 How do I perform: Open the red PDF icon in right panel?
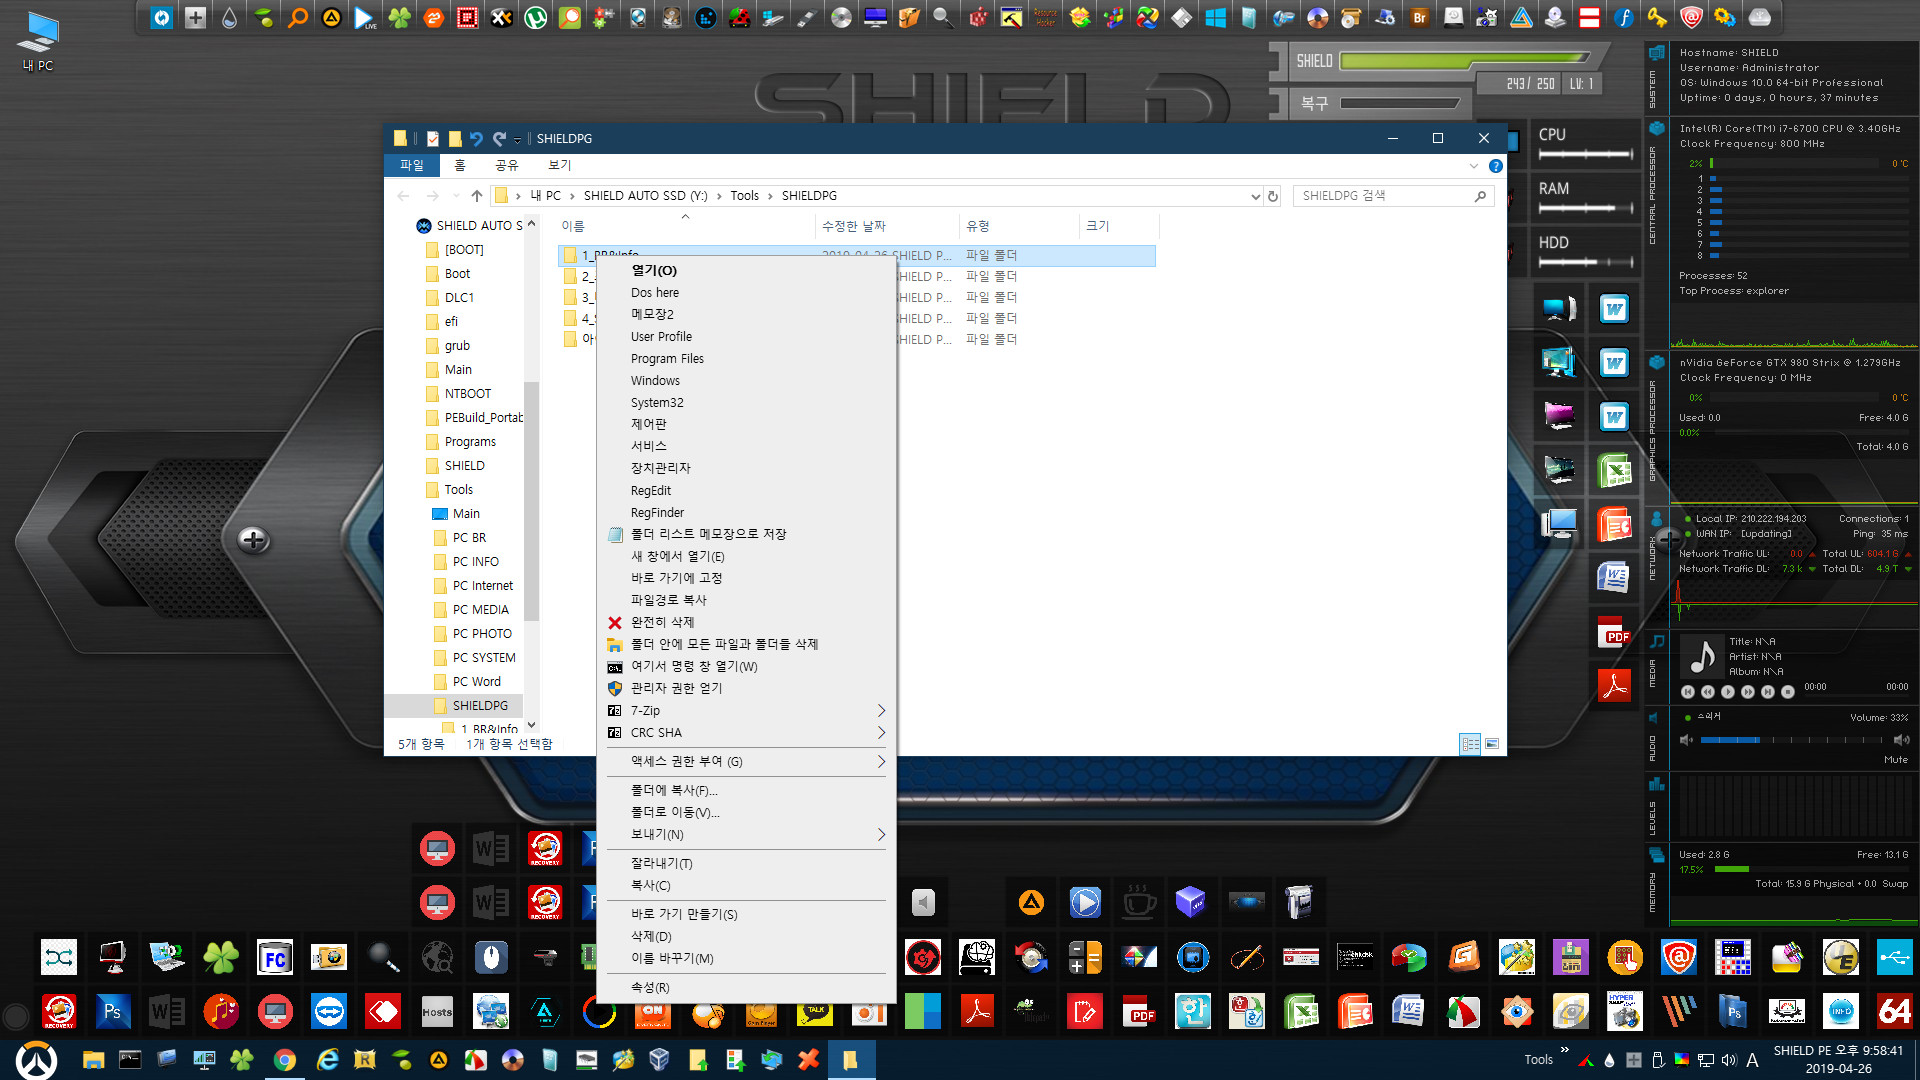(x=1614, y=632)
